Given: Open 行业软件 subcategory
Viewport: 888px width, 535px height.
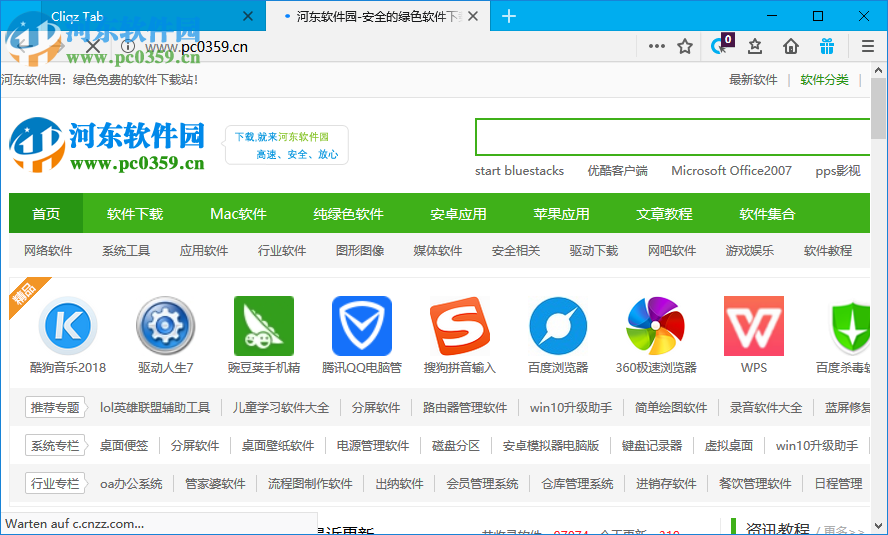Looking at the screenshot, I should coord(281,250).
